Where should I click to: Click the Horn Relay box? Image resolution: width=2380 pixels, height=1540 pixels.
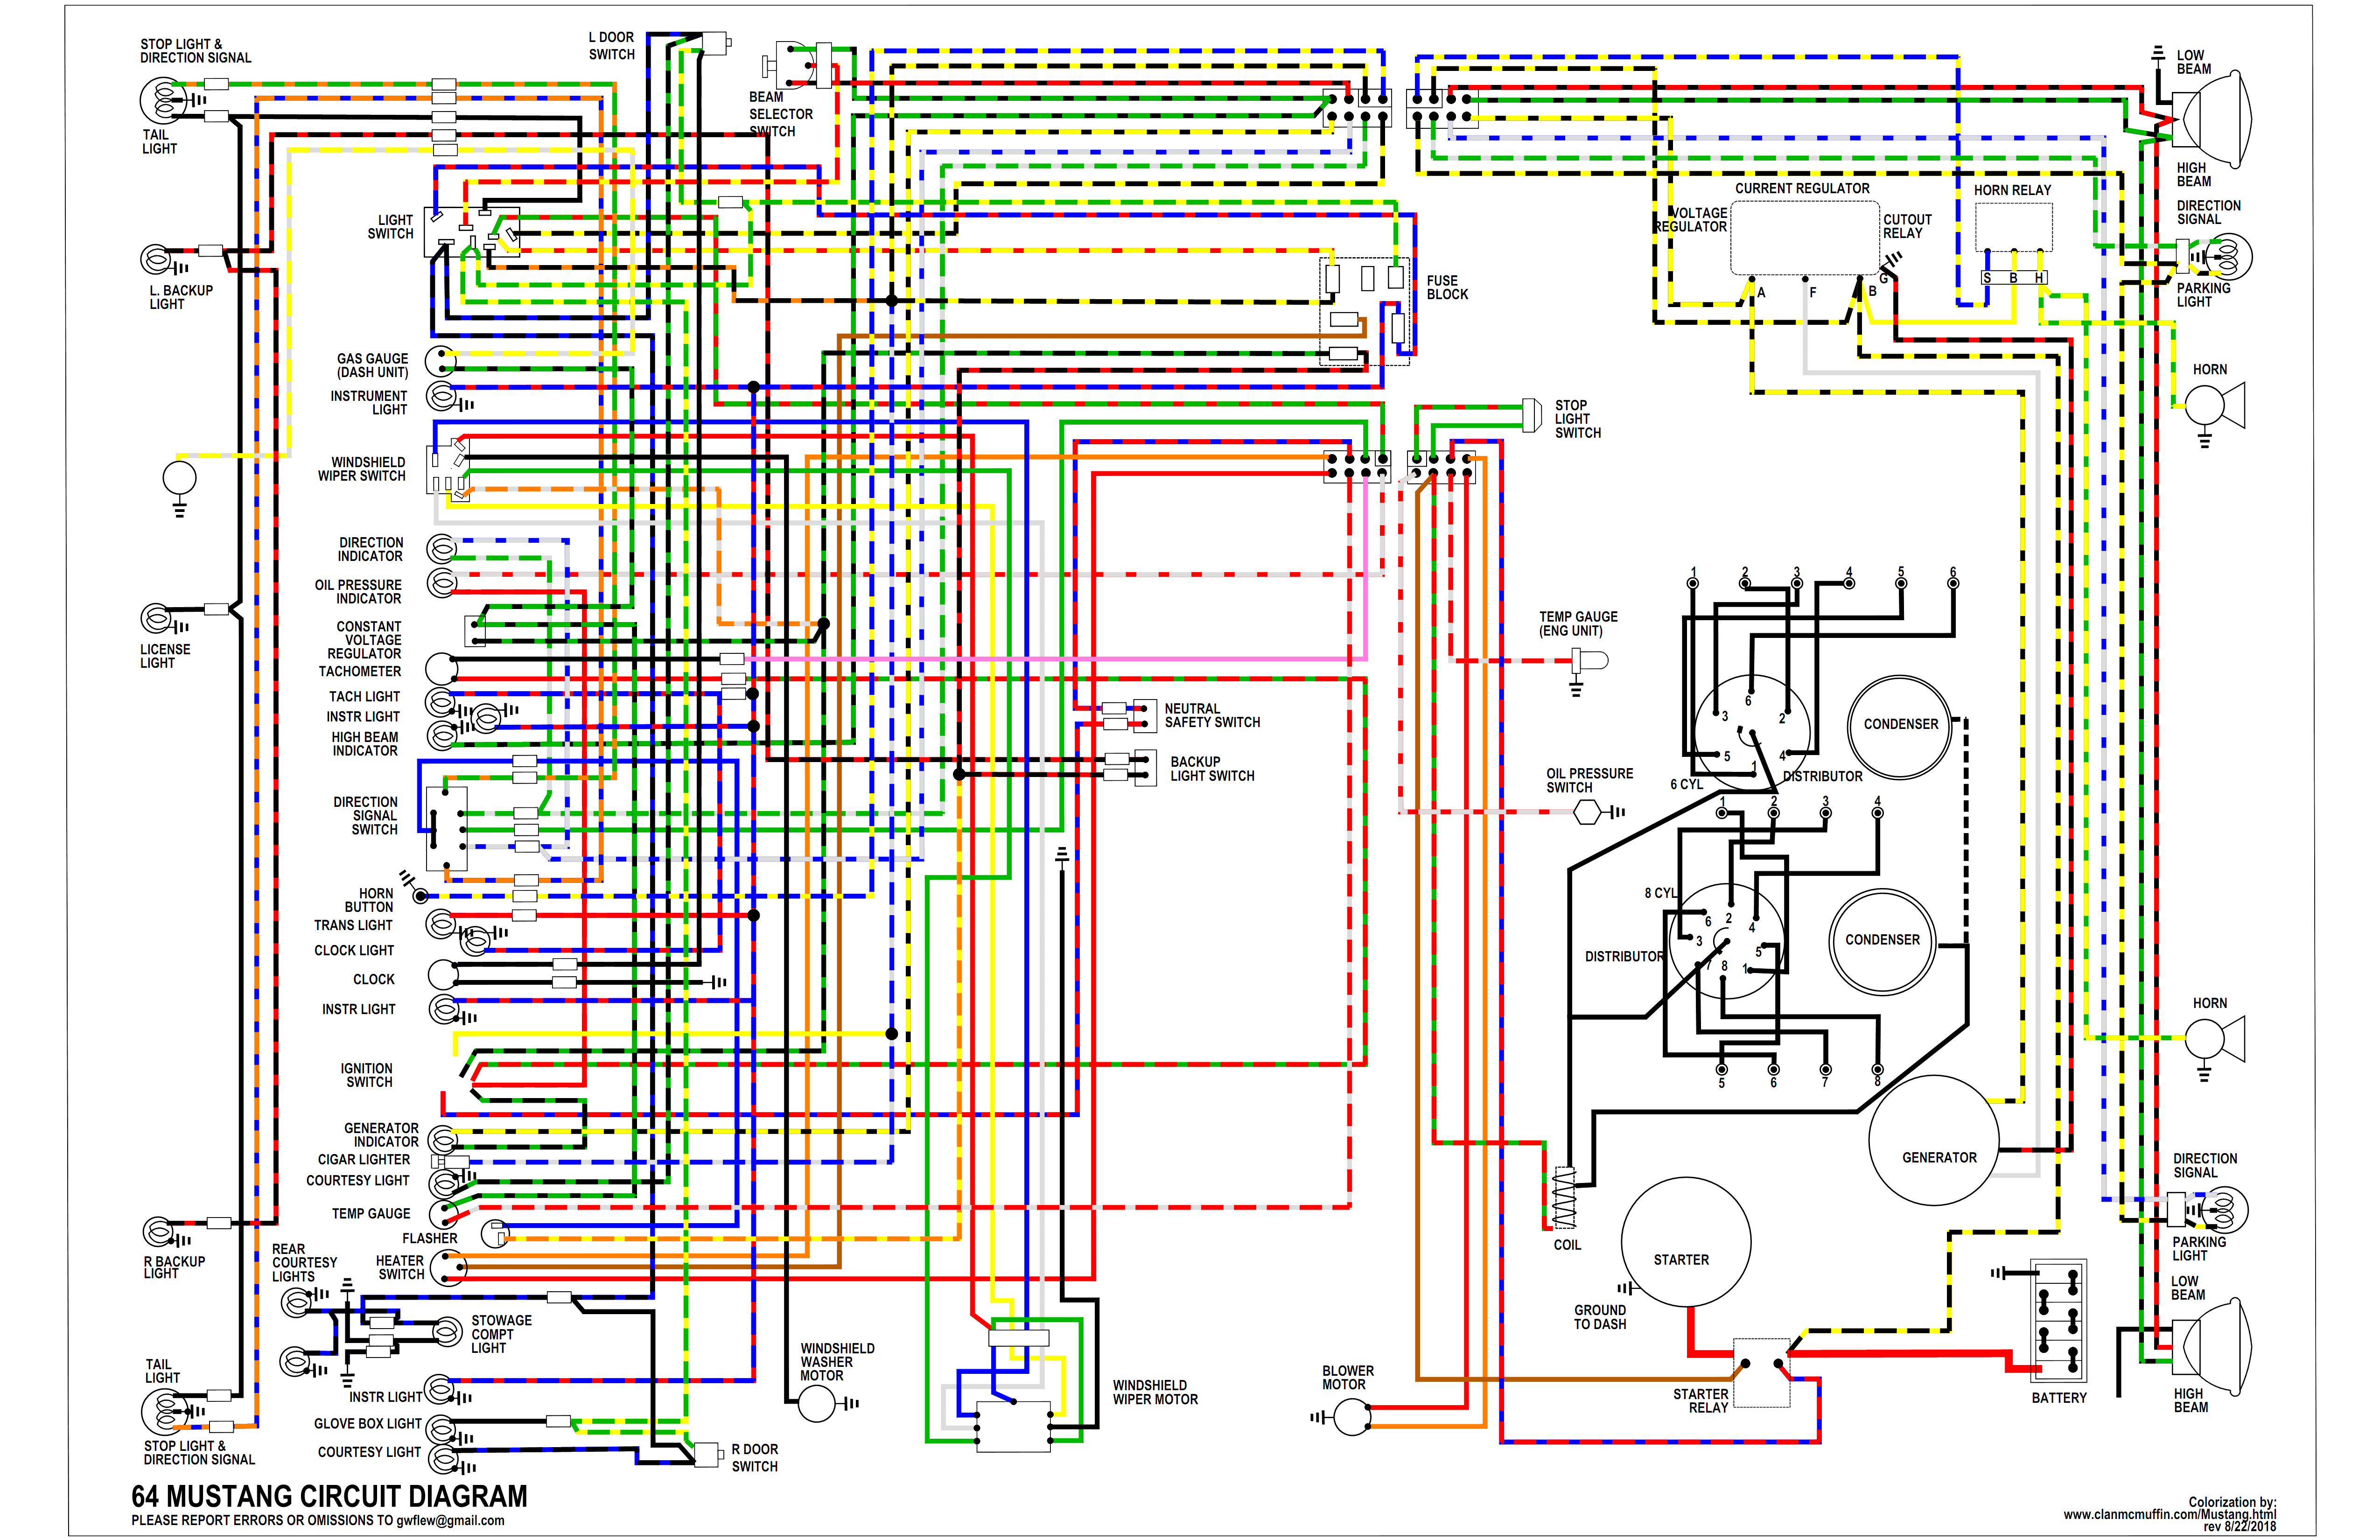pos(2013,228)
